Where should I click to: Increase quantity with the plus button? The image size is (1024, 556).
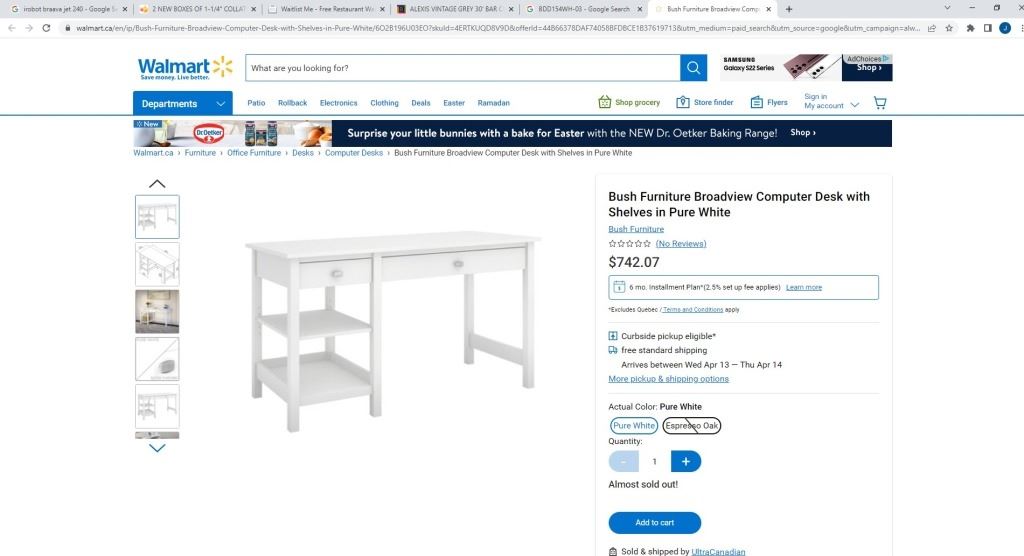[686, 461]
